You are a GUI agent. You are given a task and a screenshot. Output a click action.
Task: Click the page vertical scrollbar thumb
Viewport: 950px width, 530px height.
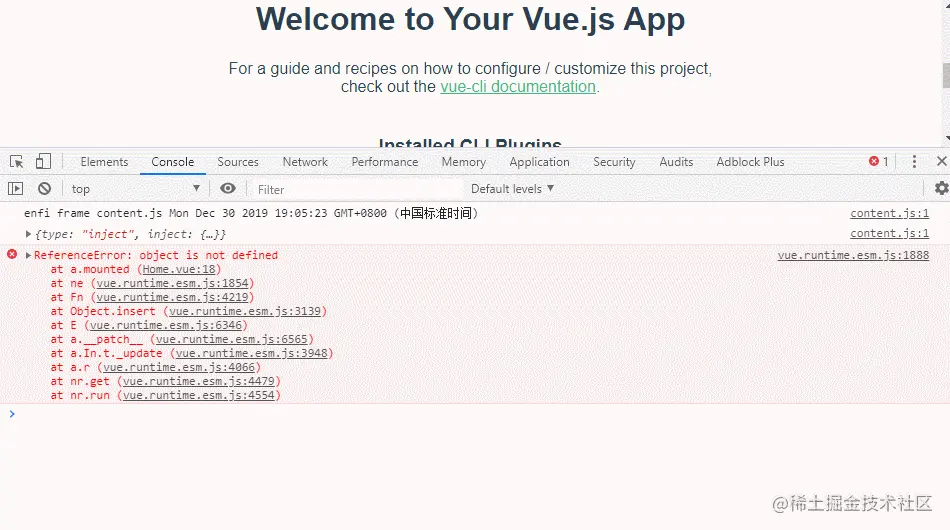pyautogui.click(x=945, y=75)
